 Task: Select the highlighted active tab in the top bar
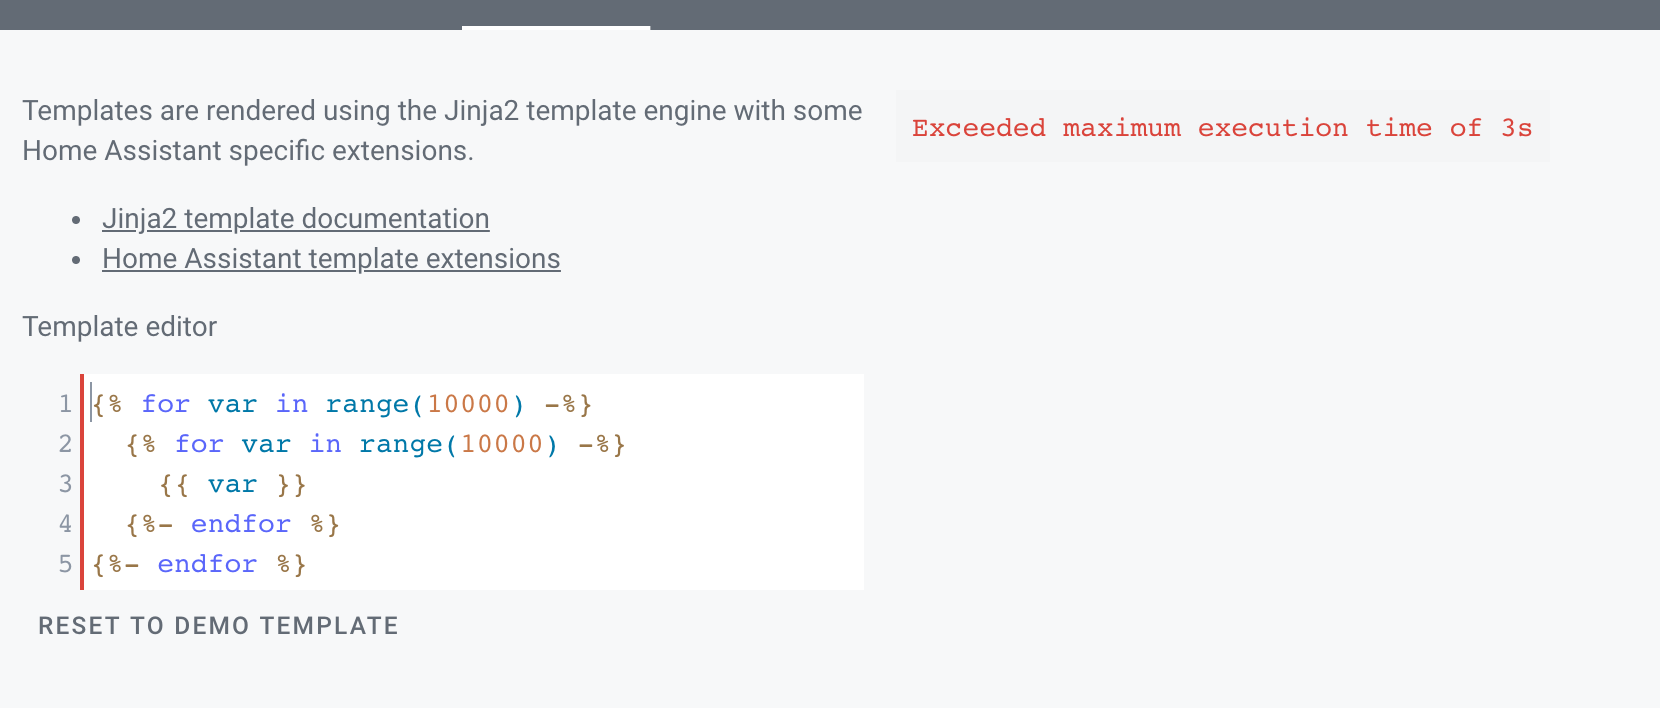(x=556, y=16)
